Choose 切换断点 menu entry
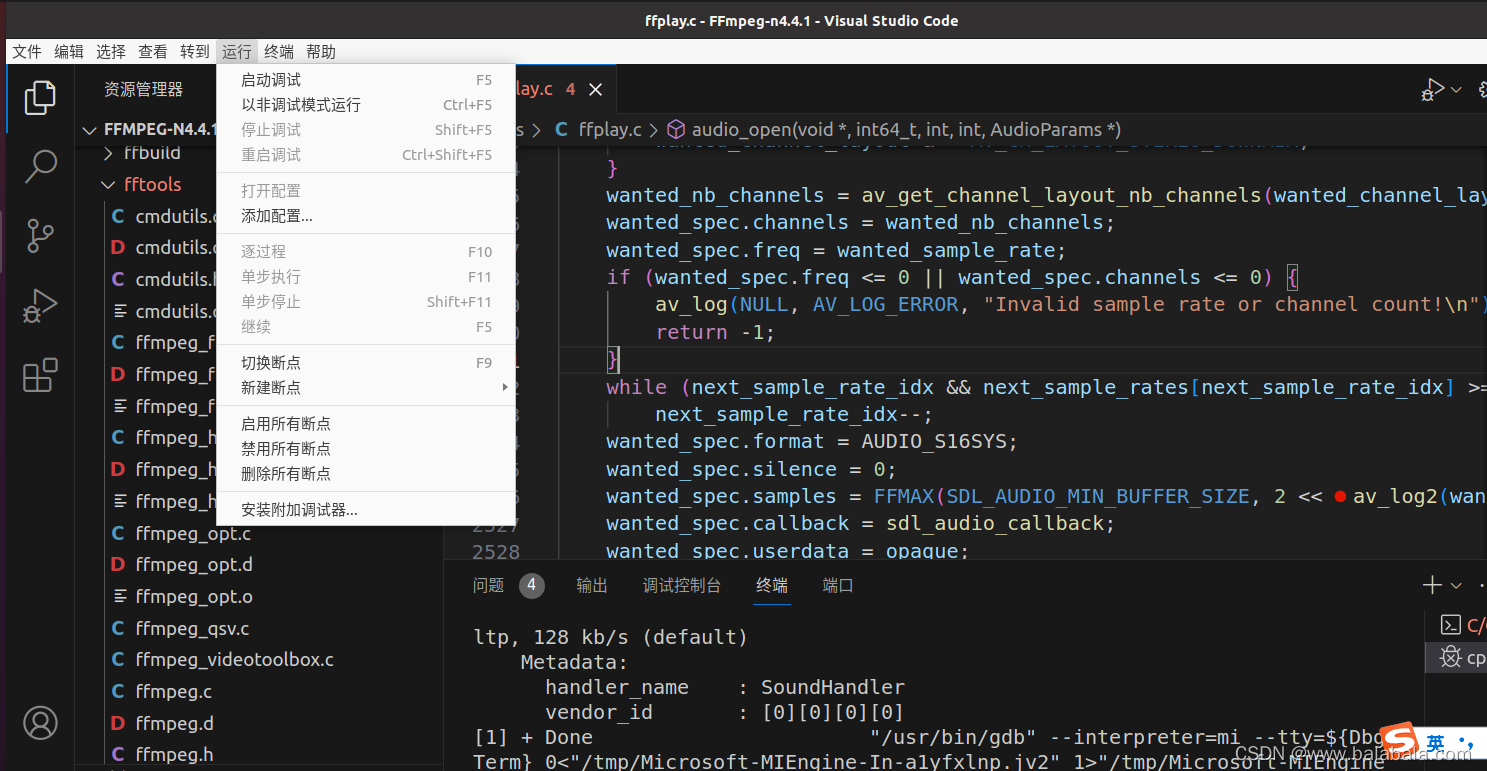This screenshot has width=1487, height=771. 366,362
